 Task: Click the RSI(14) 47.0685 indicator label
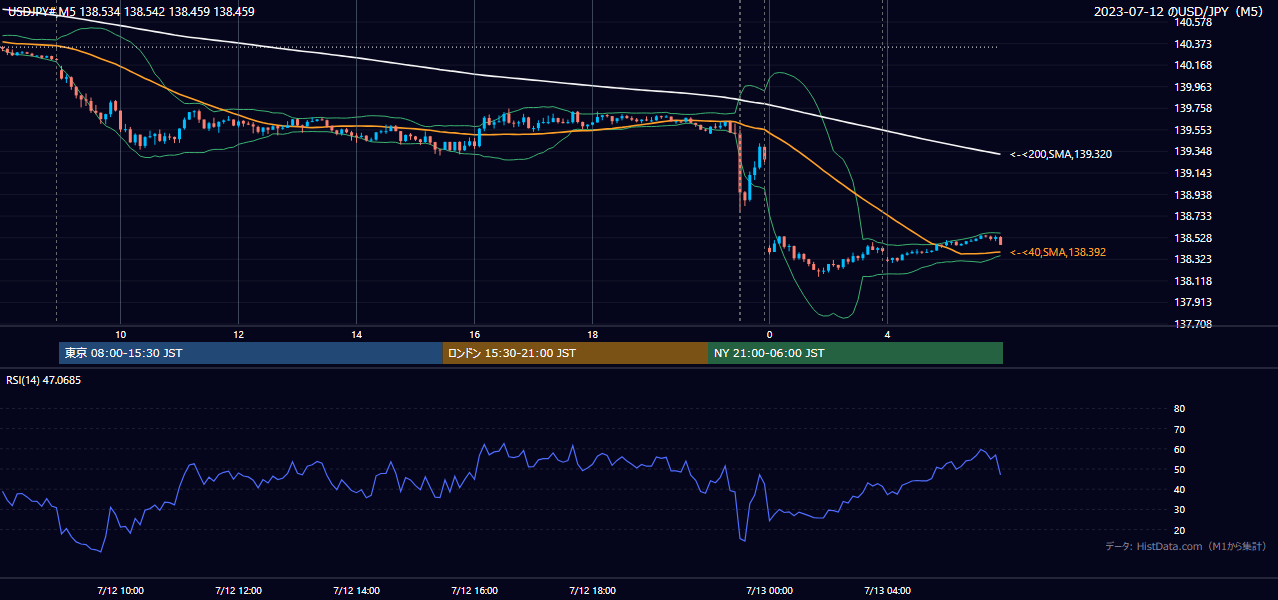coord(44,380)
